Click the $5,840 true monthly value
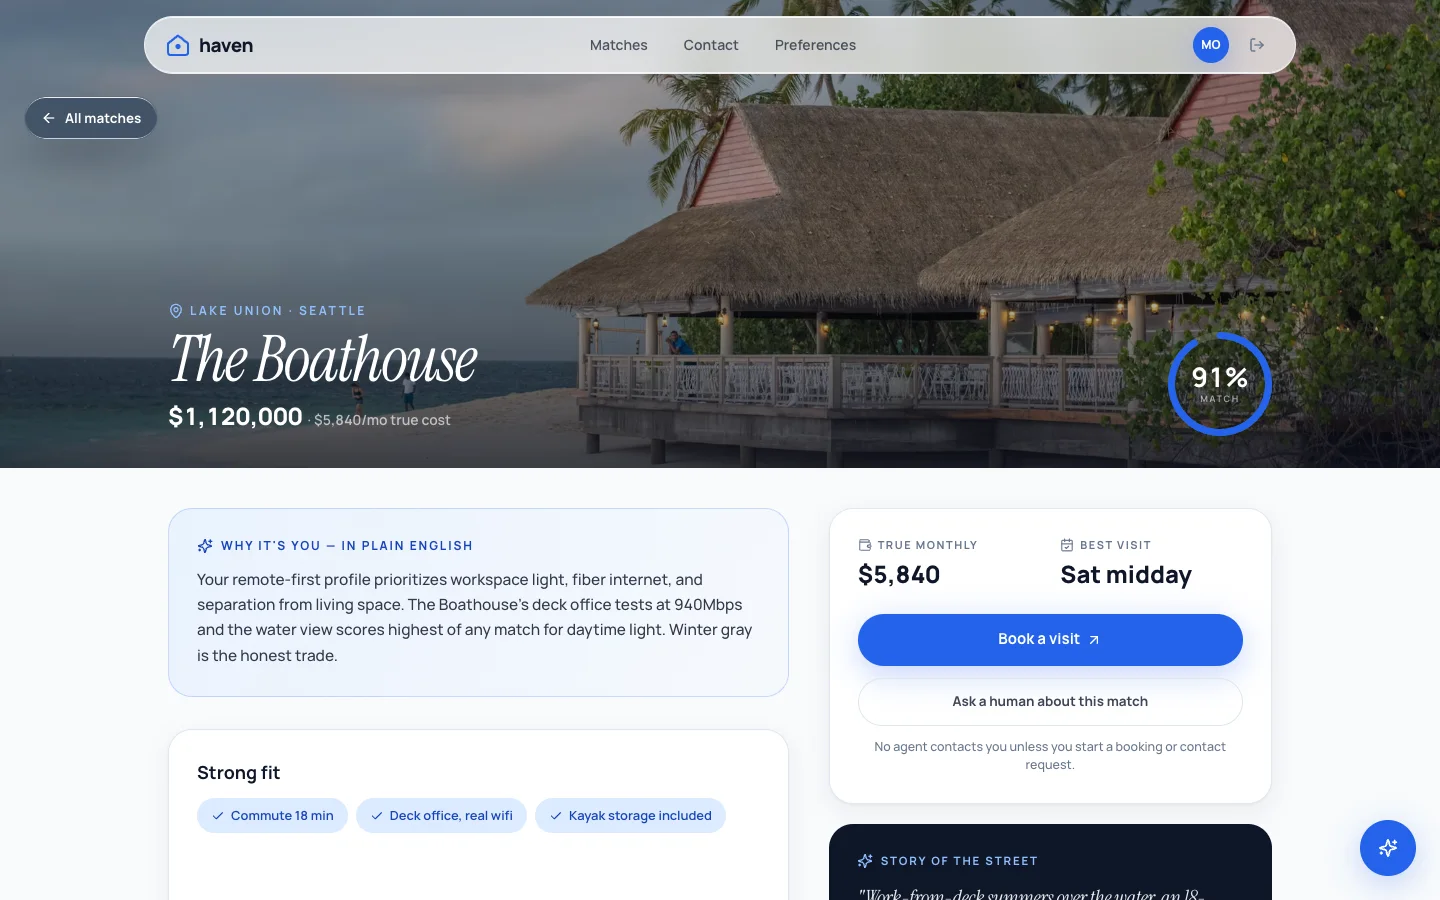The width and height of the screenshot is (1440, 900). pyautogui.click(x=899, y=575)
